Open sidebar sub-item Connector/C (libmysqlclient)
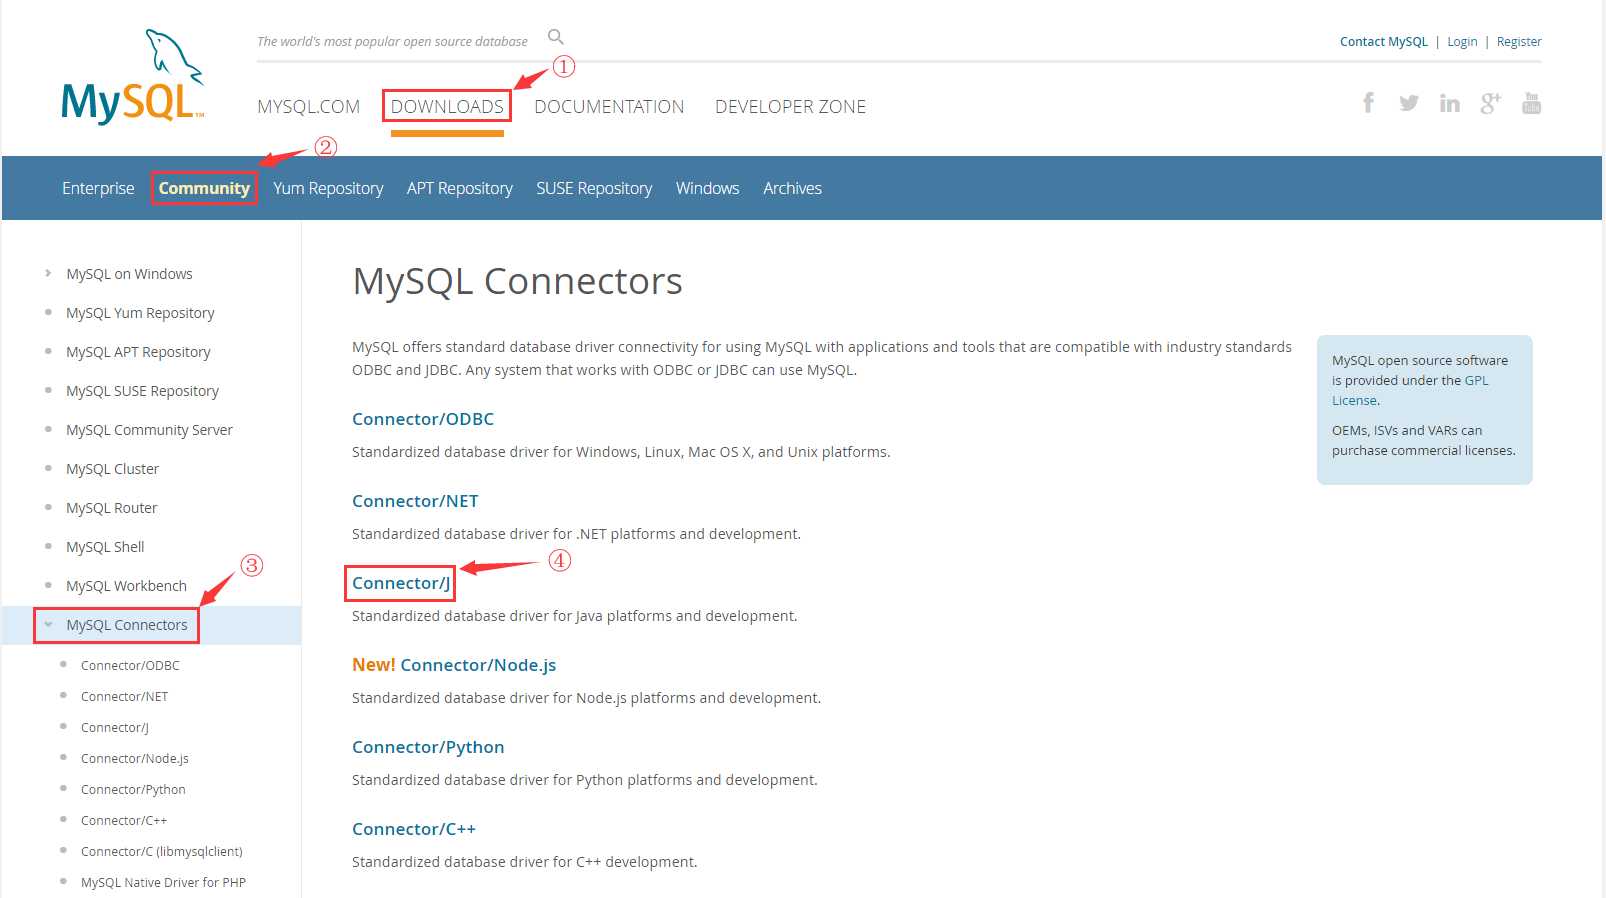Image resolution: width=1606 pixels, height=898 pixels. [x=162, y=851]
